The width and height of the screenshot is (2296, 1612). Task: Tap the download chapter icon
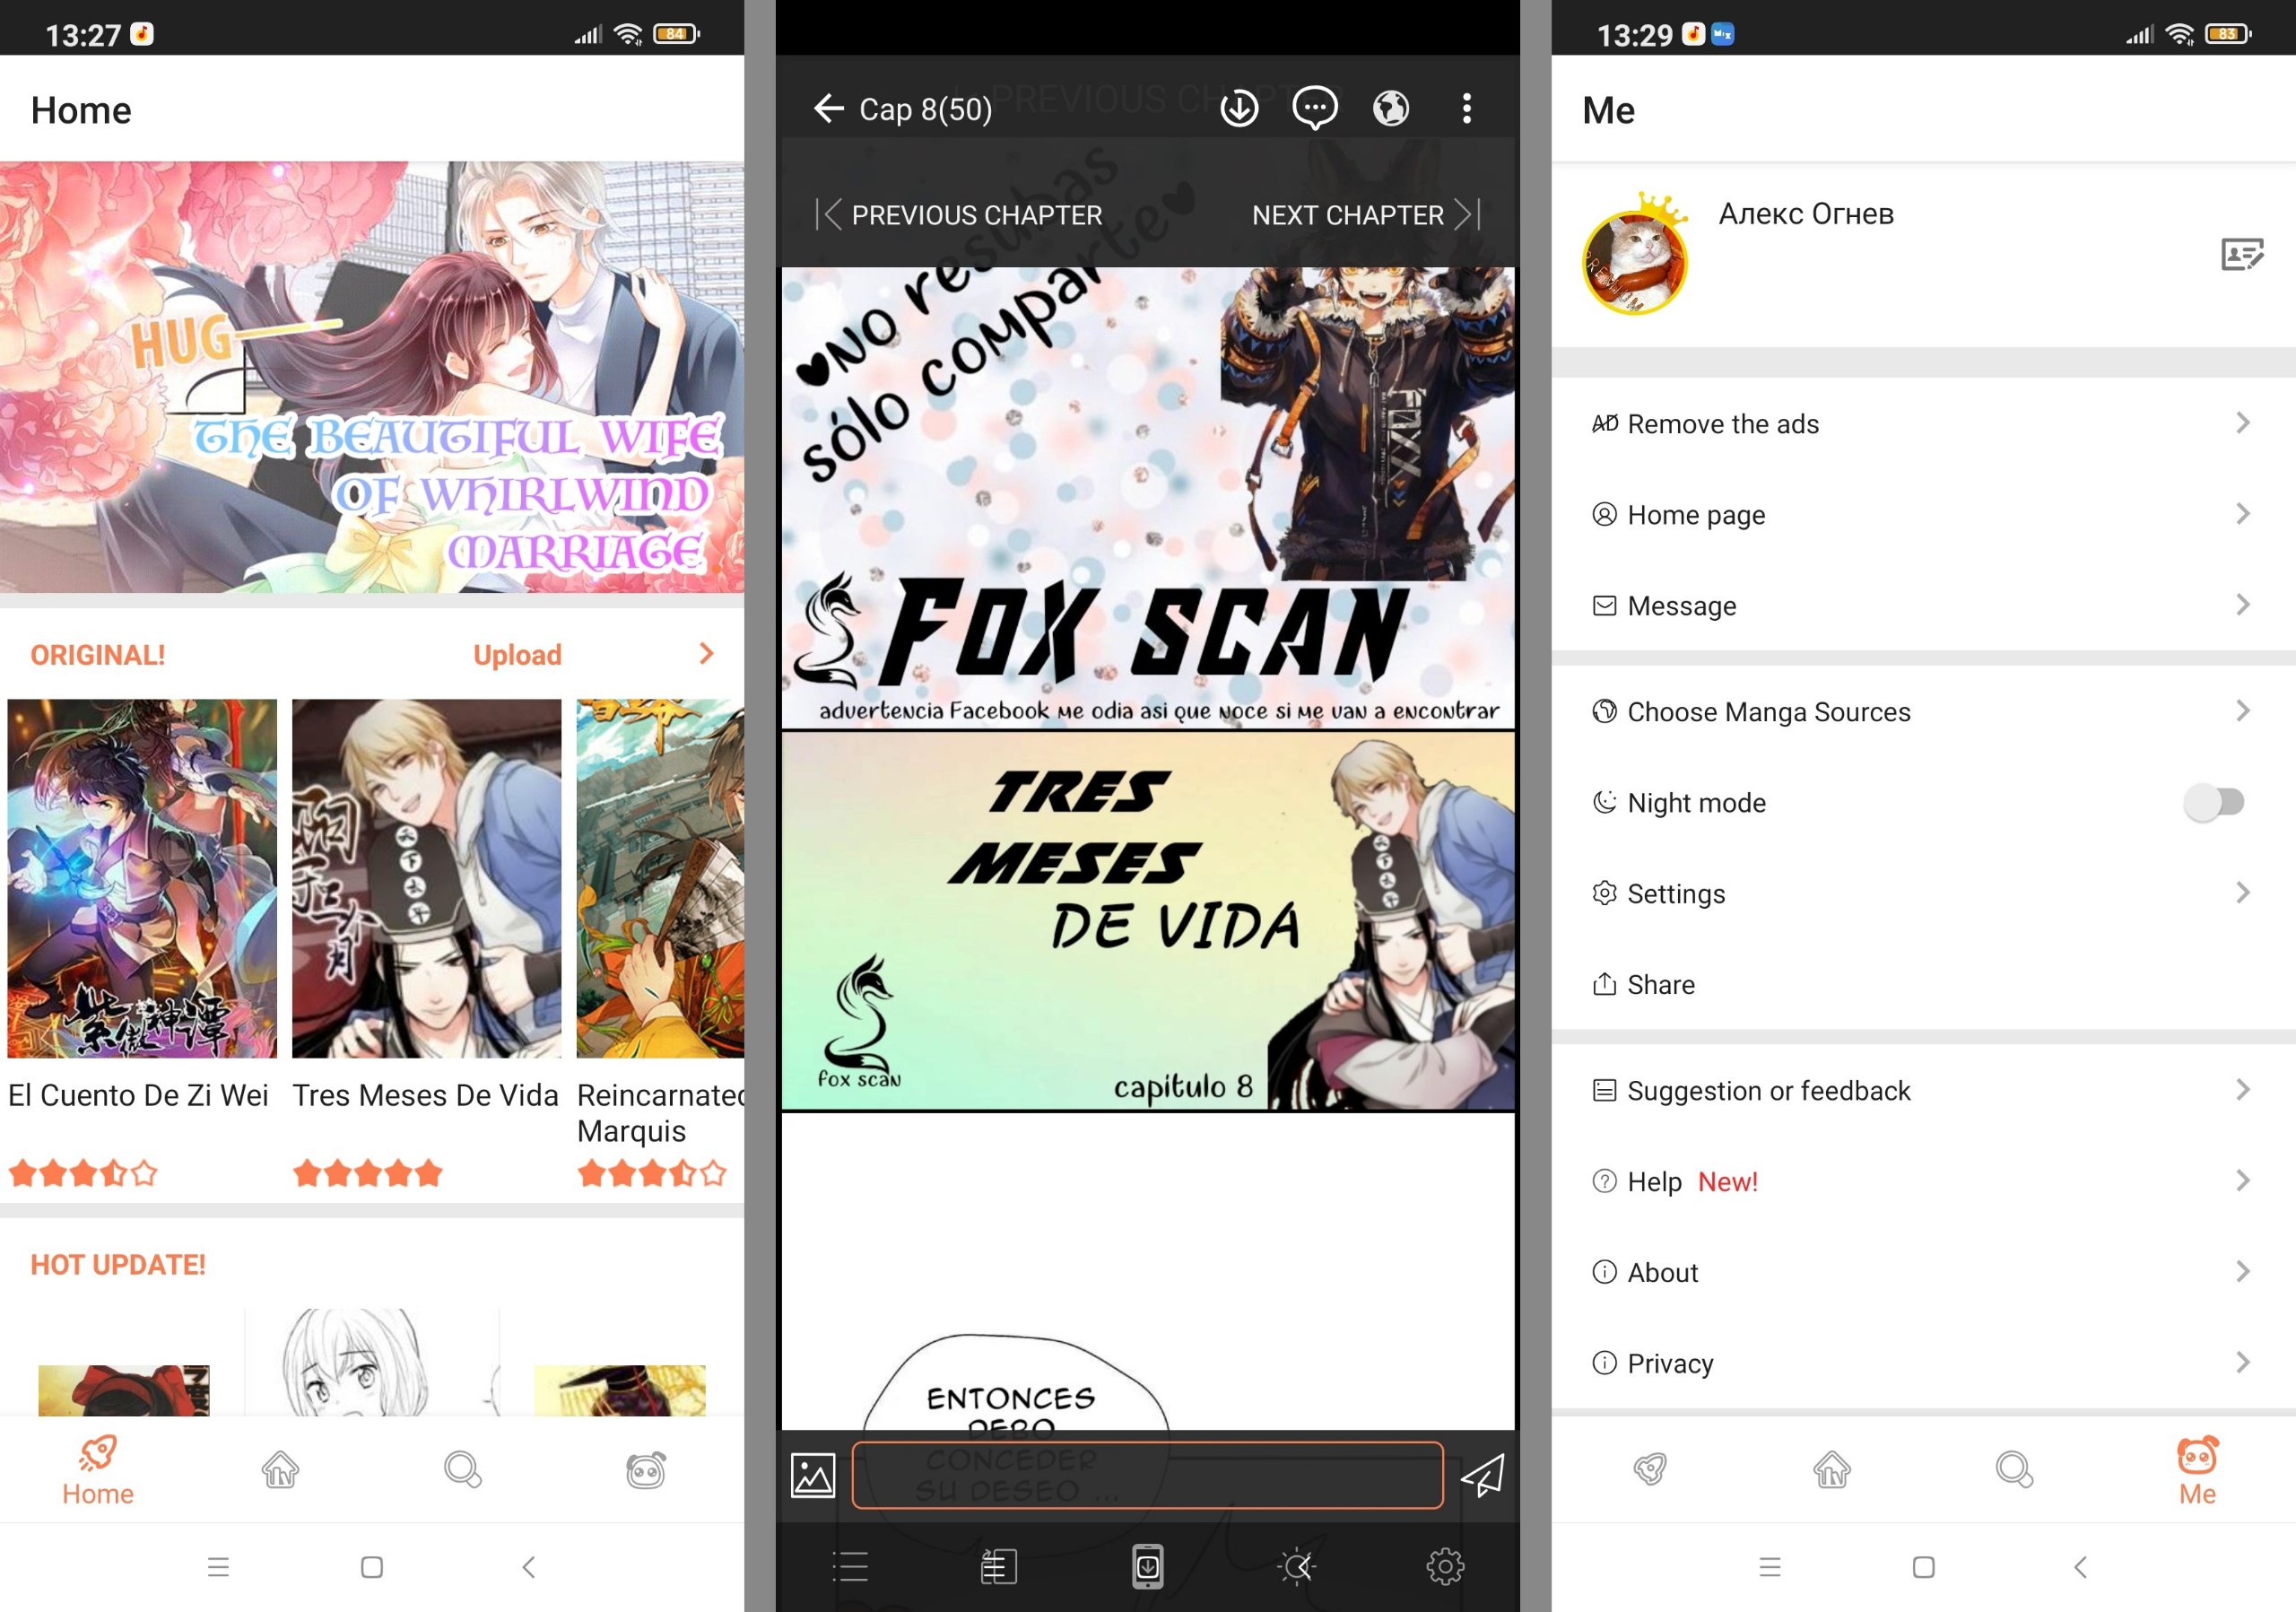click(1237, 110)
